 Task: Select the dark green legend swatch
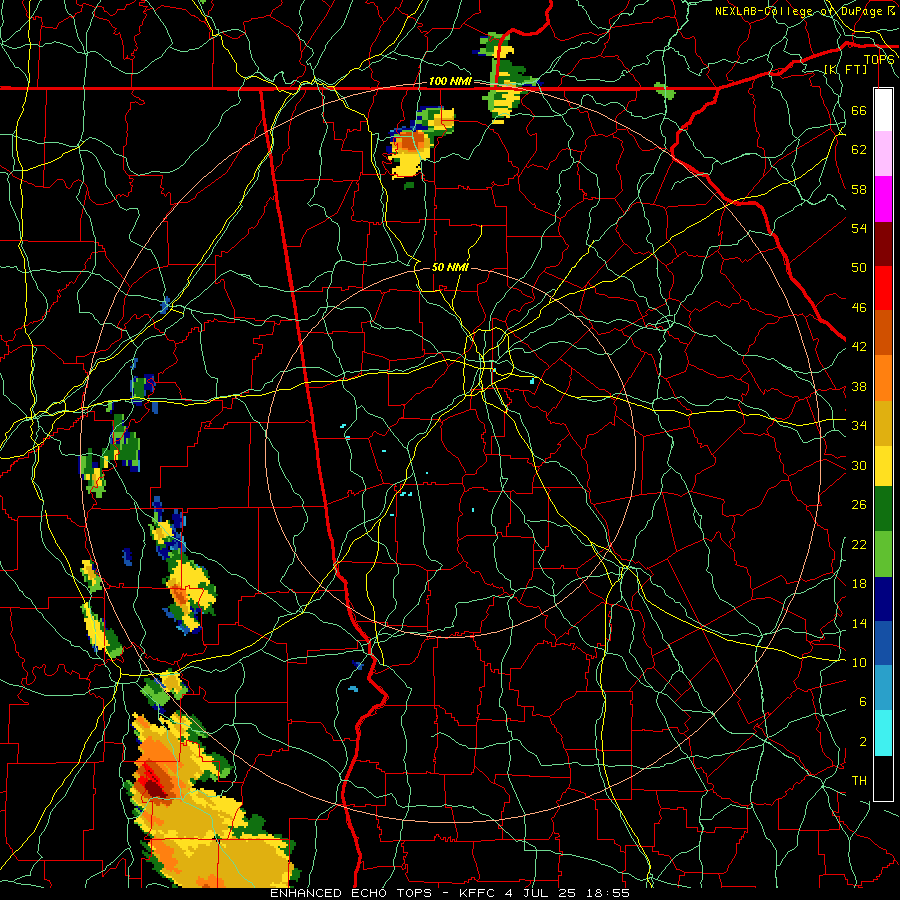(883, 509)
